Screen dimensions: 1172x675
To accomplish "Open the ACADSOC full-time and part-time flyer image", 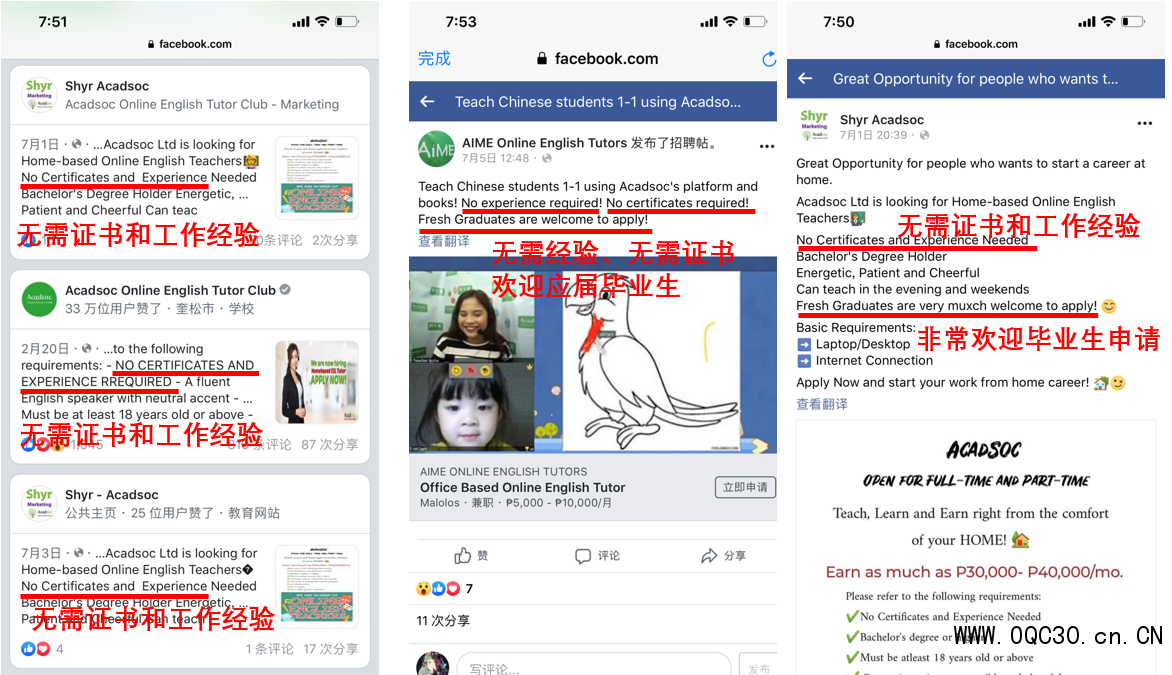I will coord(976,549).
